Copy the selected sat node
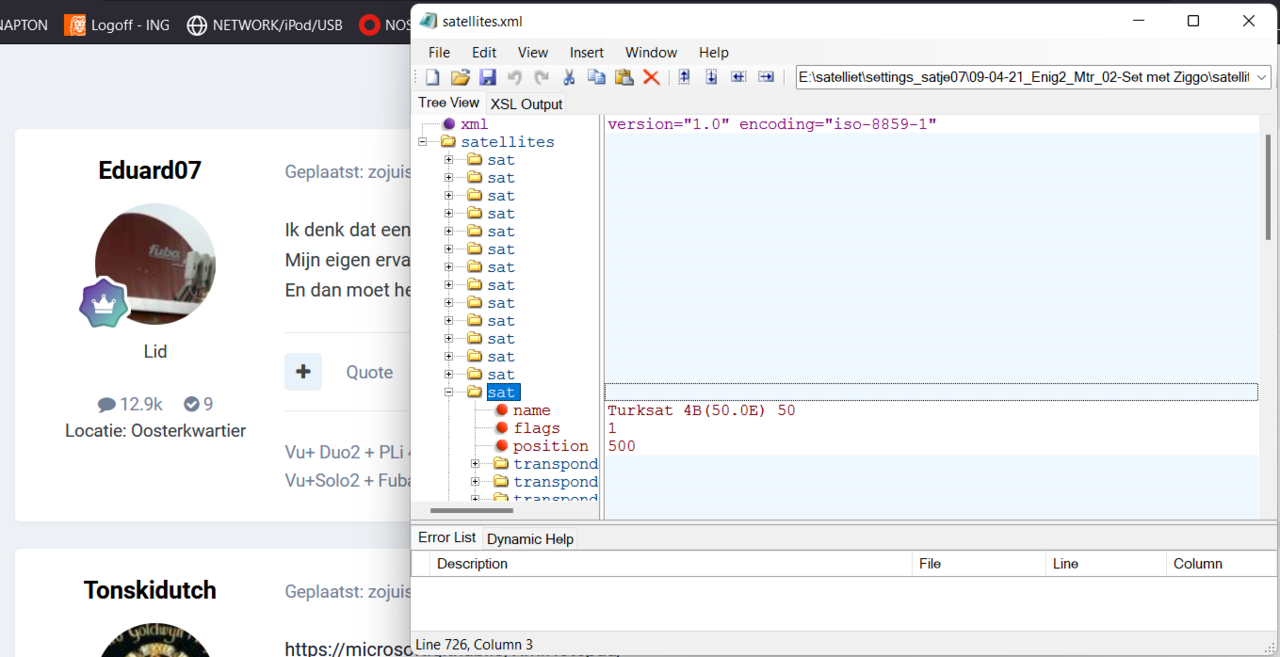This screenshot has width=1280, height=657. tap(596, 76)
